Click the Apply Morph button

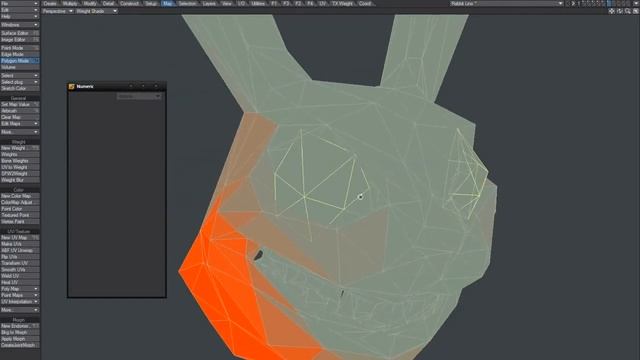20,339
